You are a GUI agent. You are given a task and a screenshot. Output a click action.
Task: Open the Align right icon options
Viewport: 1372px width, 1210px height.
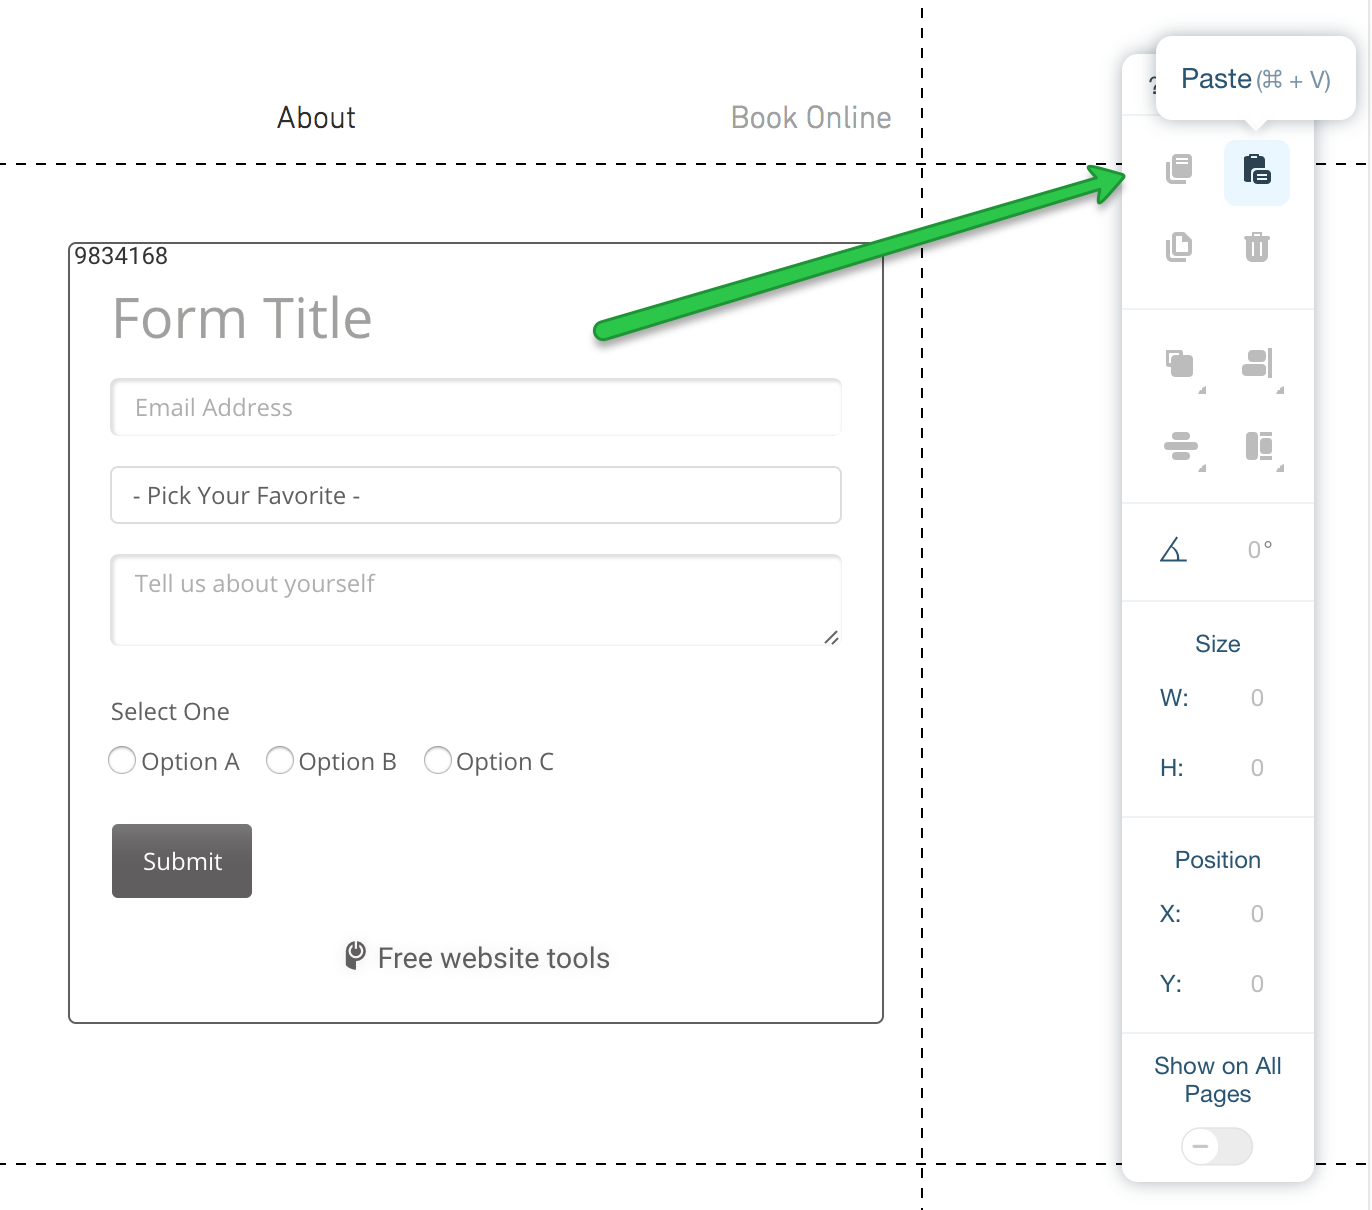(x=1258, y=364)
